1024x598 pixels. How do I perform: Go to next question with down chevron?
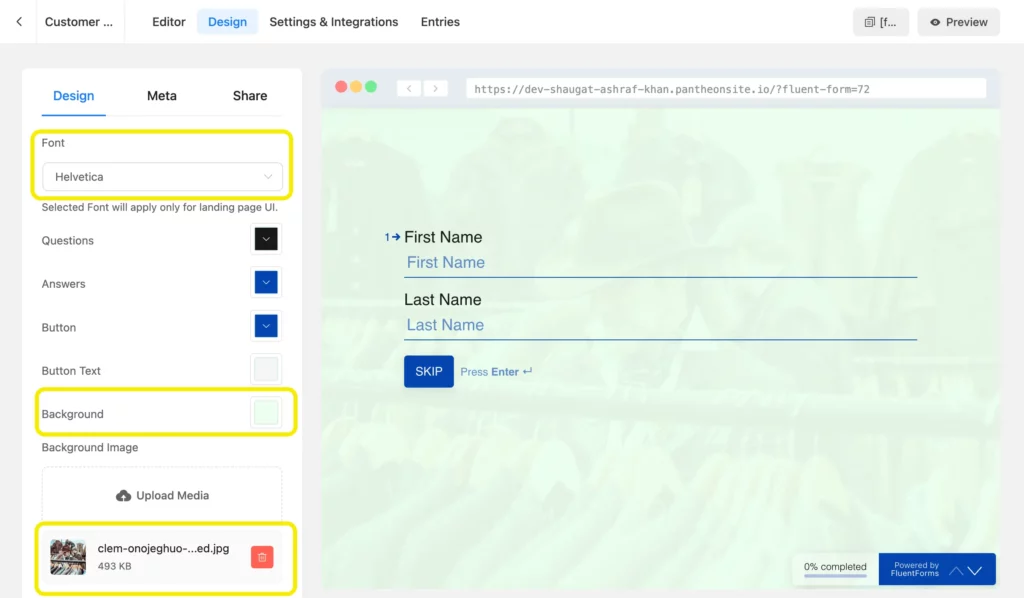(975, 571)
